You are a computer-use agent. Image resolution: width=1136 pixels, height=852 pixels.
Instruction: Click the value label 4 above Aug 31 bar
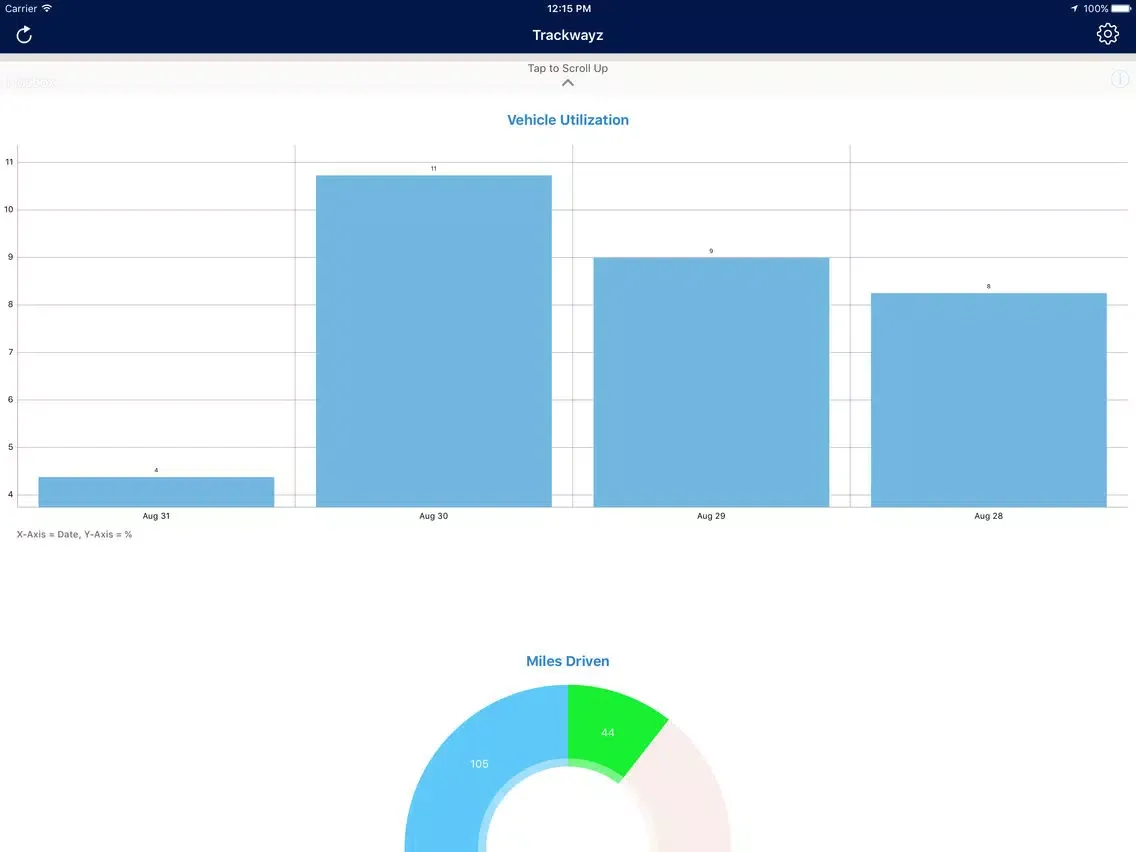pyautogui.click(x=156, y=470)
